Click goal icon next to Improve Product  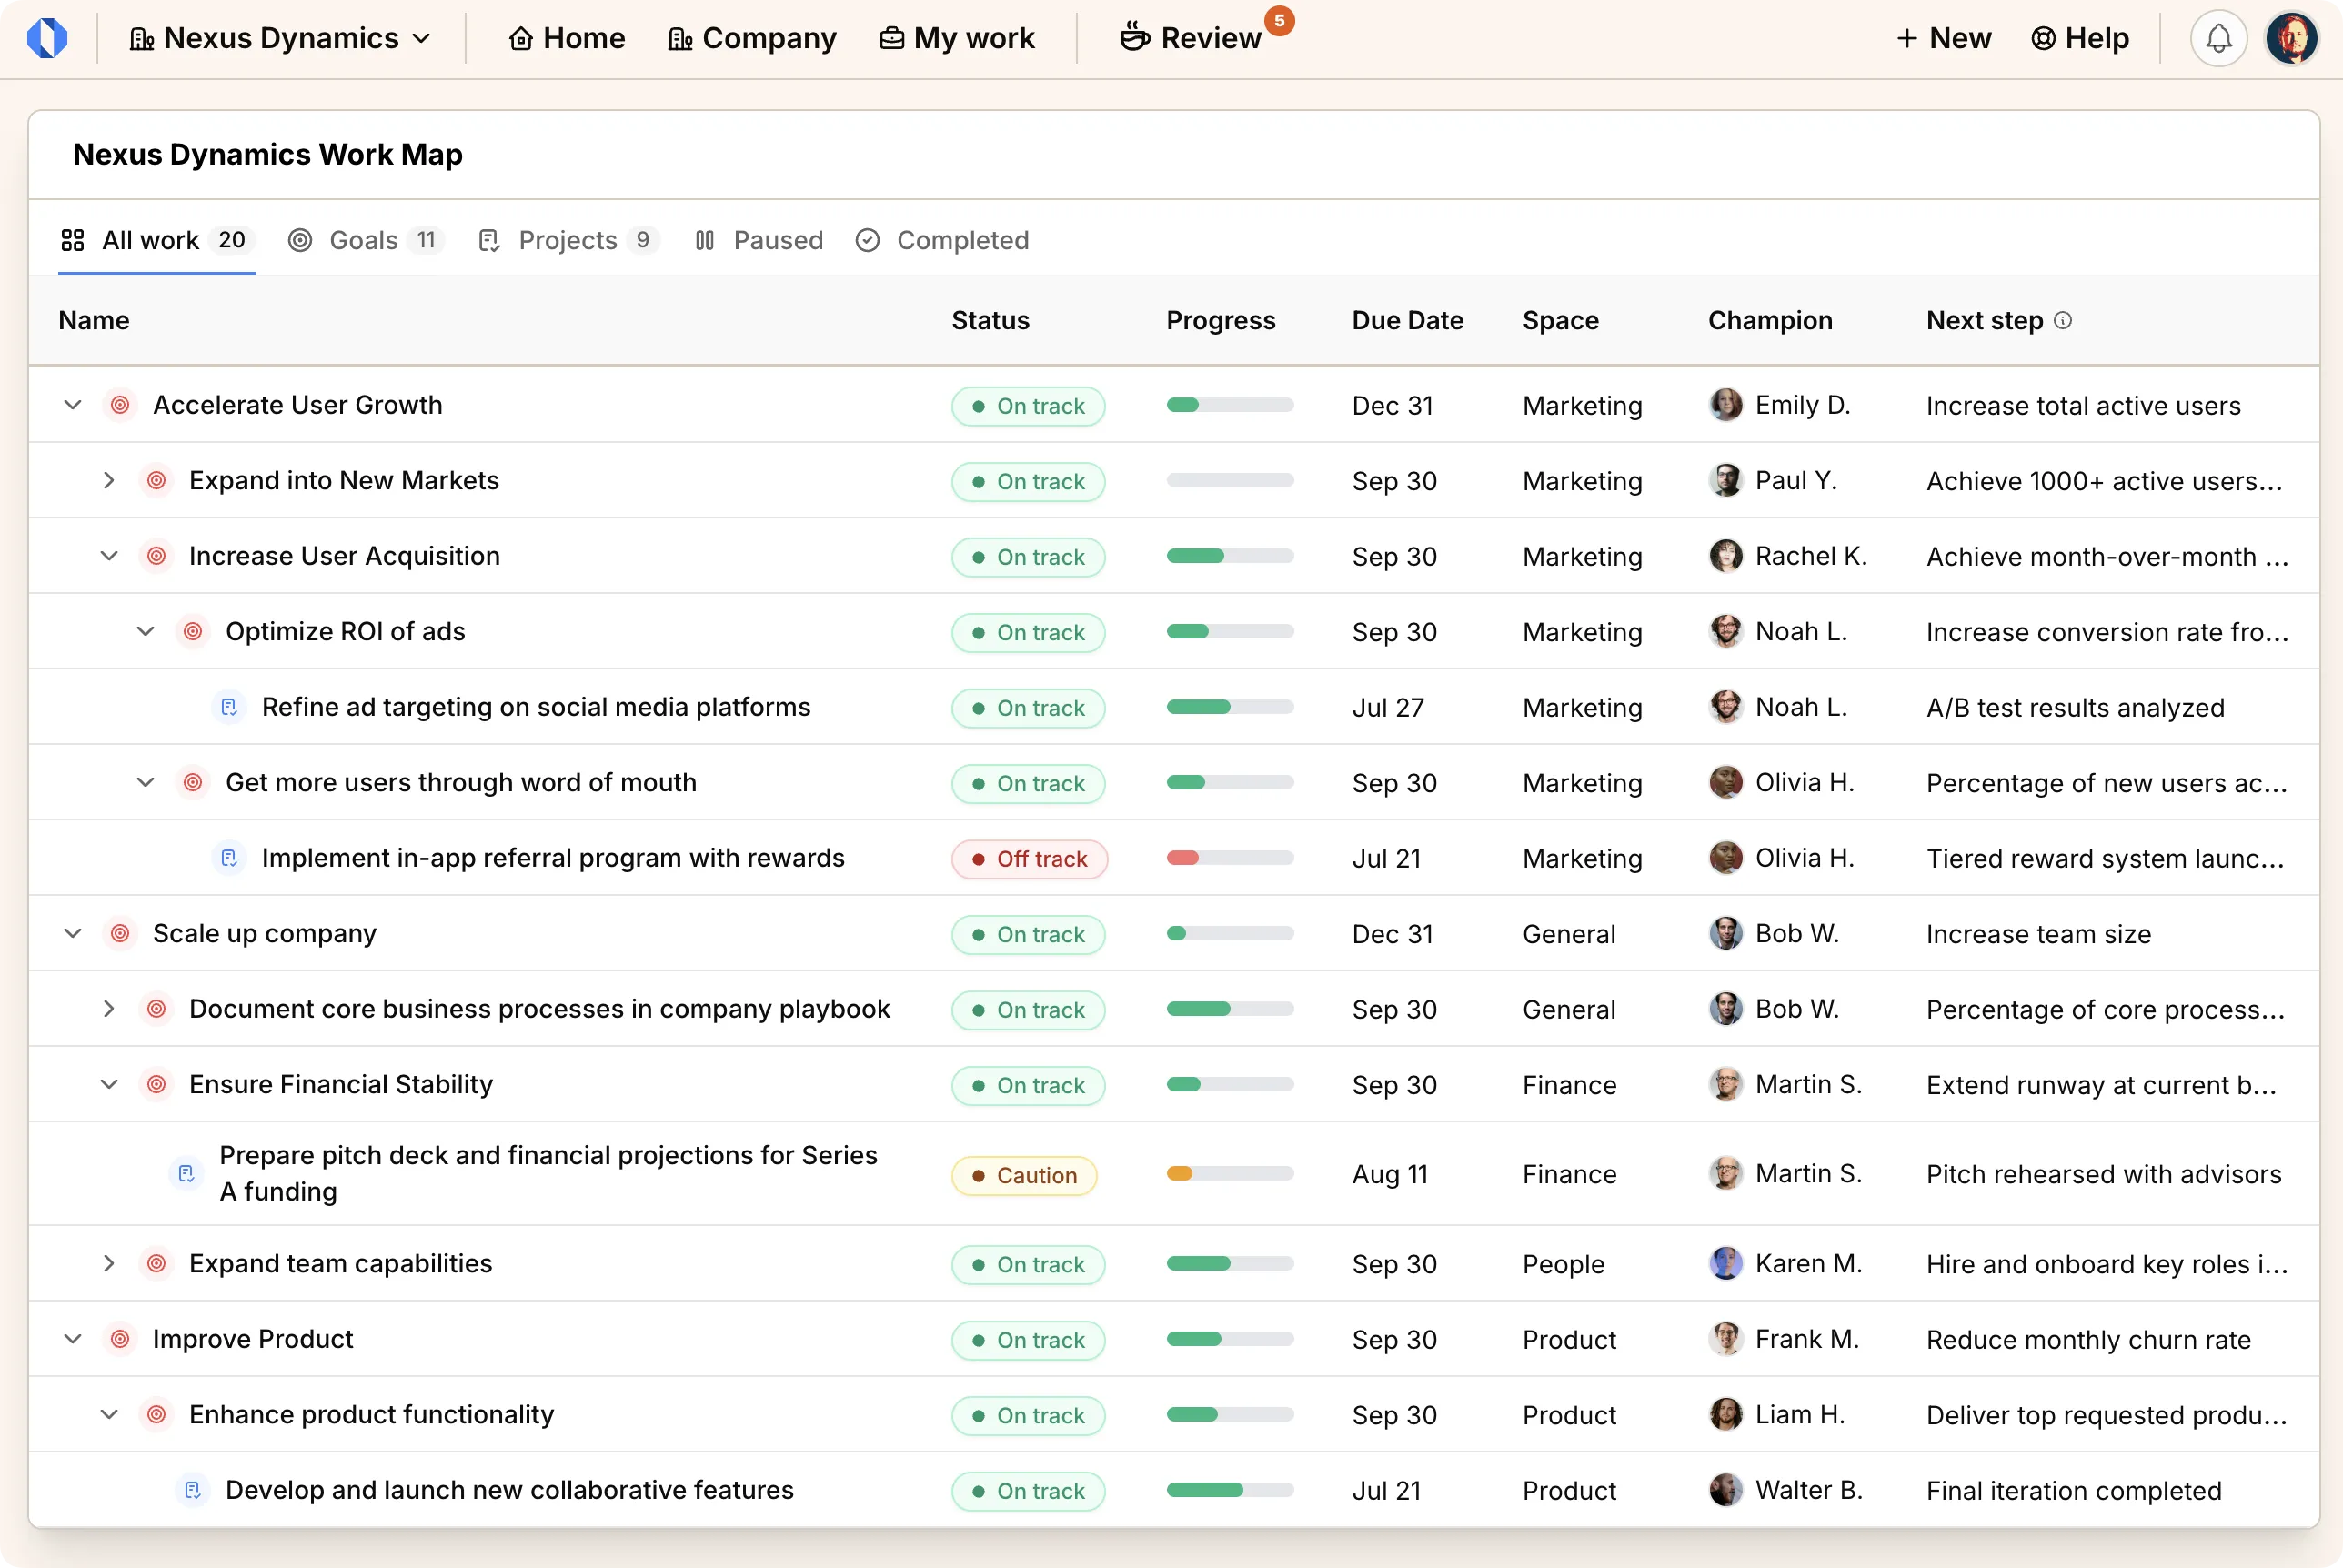(x=120, y=1338)
